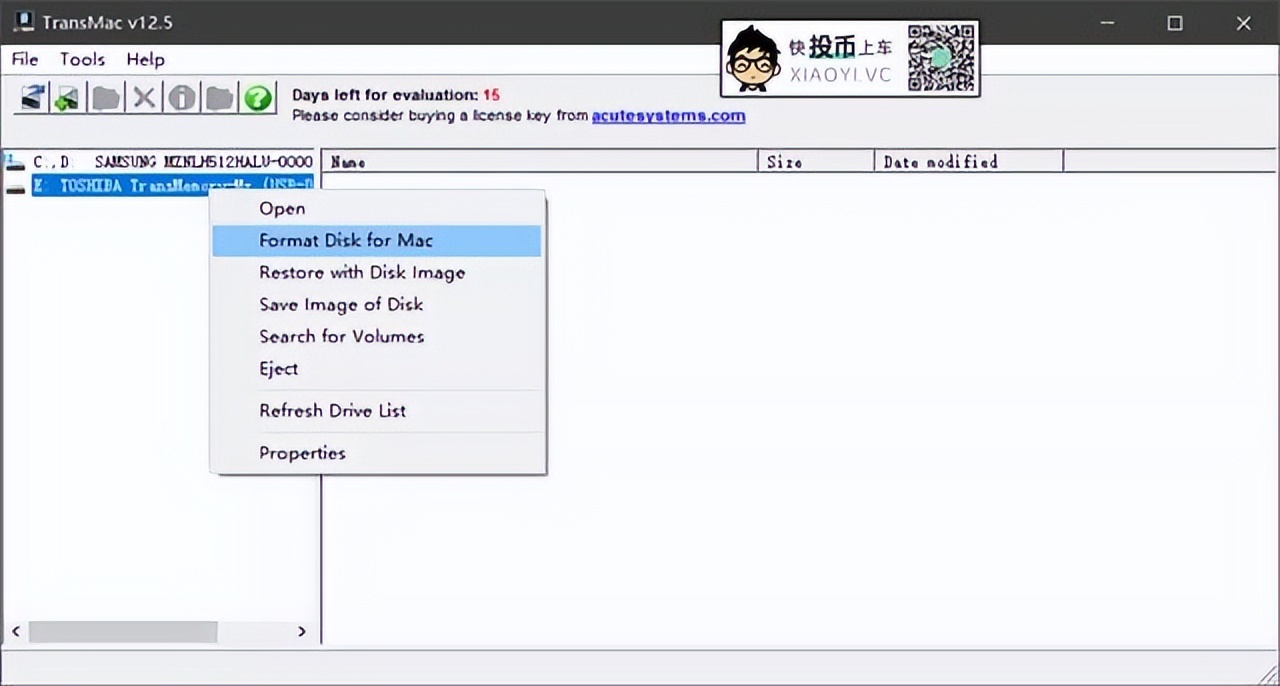Choose Open in the context menu
Viewport: 1280px width, 686px height.
pos(377,208)
